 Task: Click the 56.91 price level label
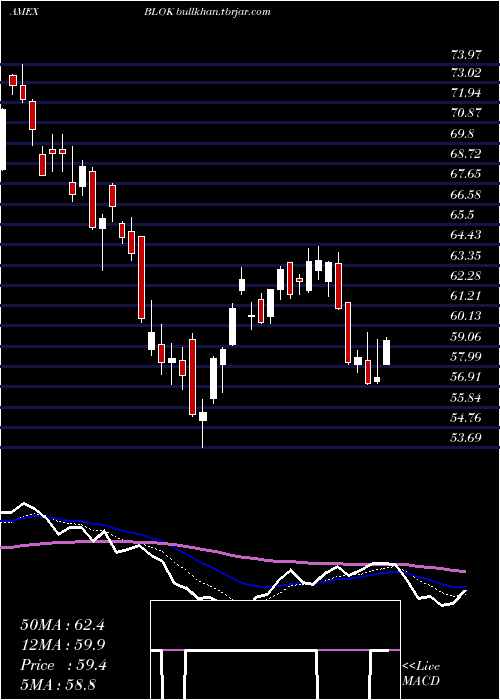[467, 377]
